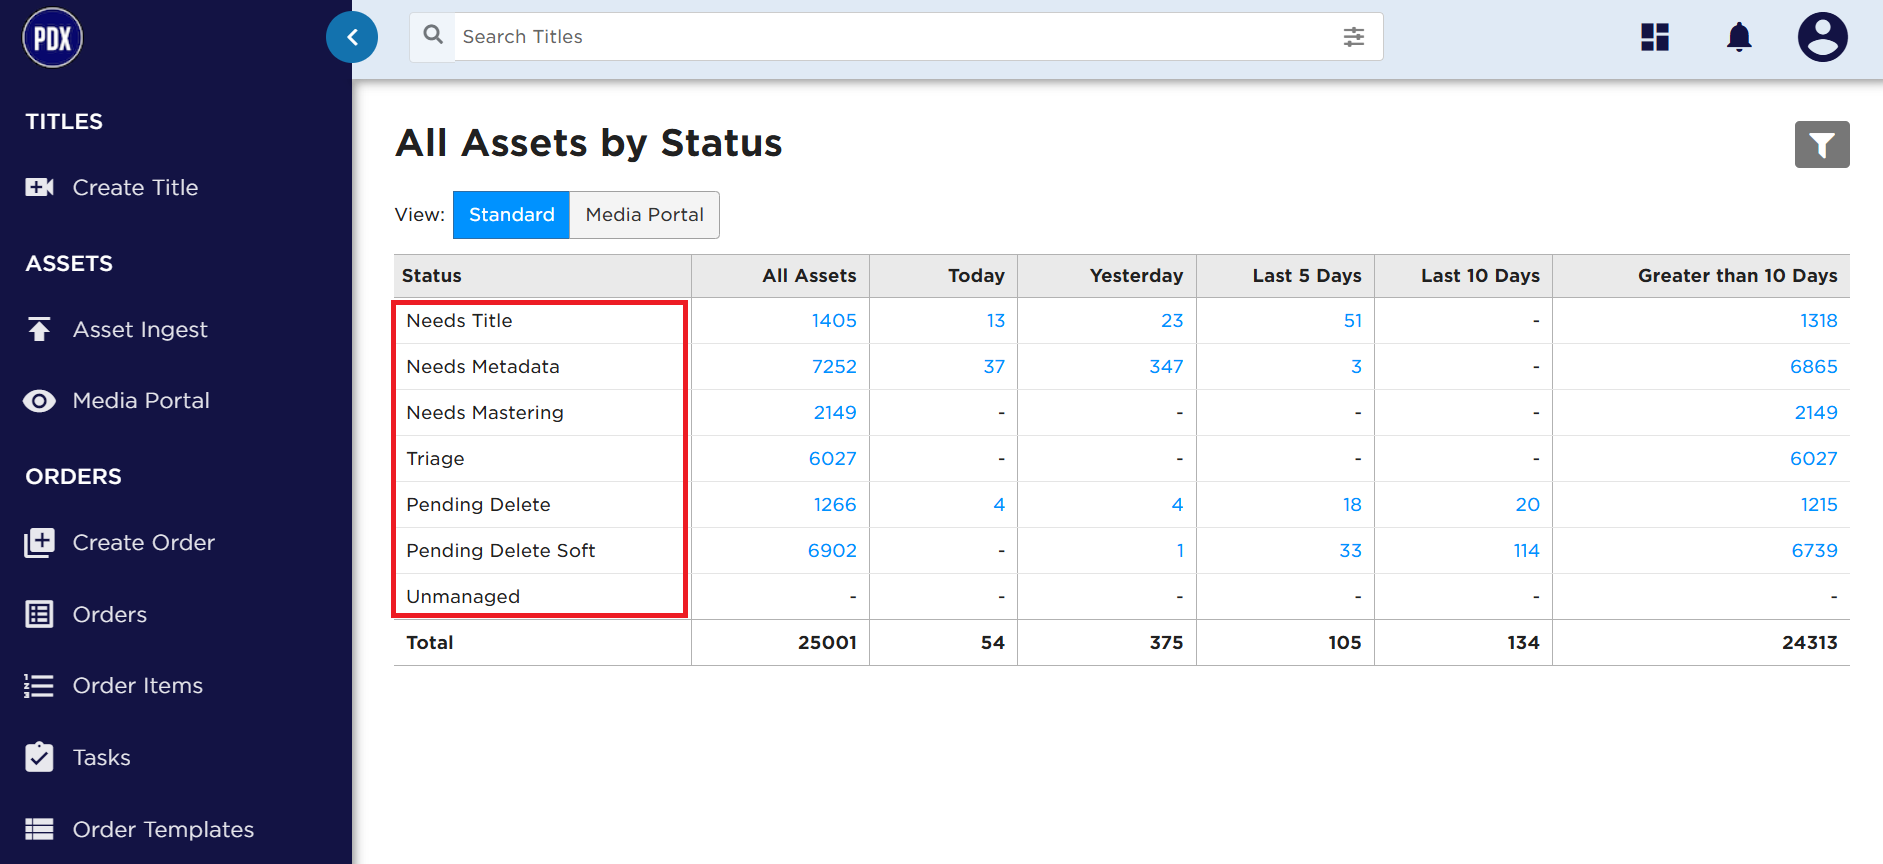Go to Asset Ingest page

click(x=140, y=329)
